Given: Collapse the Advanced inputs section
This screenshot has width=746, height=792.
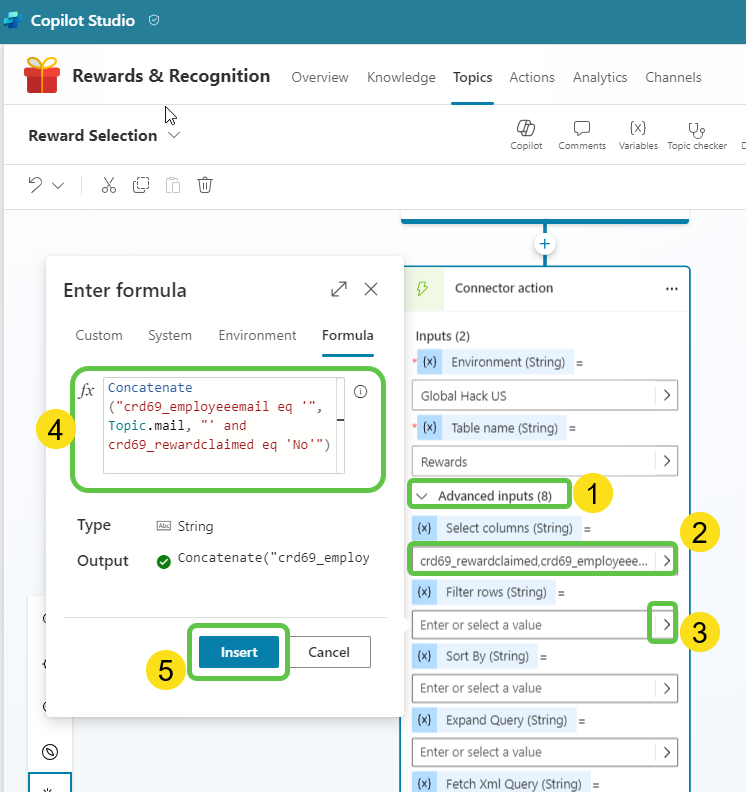Looking at the screenshot, I should pyautogui.click(x=422, y=495).
